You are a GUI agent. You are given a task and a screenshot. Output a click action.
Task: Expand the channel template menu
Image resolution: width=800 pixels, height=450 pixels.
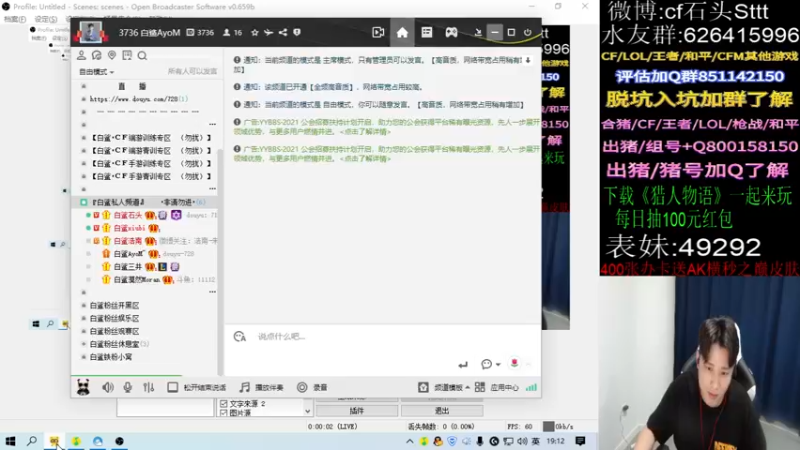pyautogui.click(x=444, y=387)
